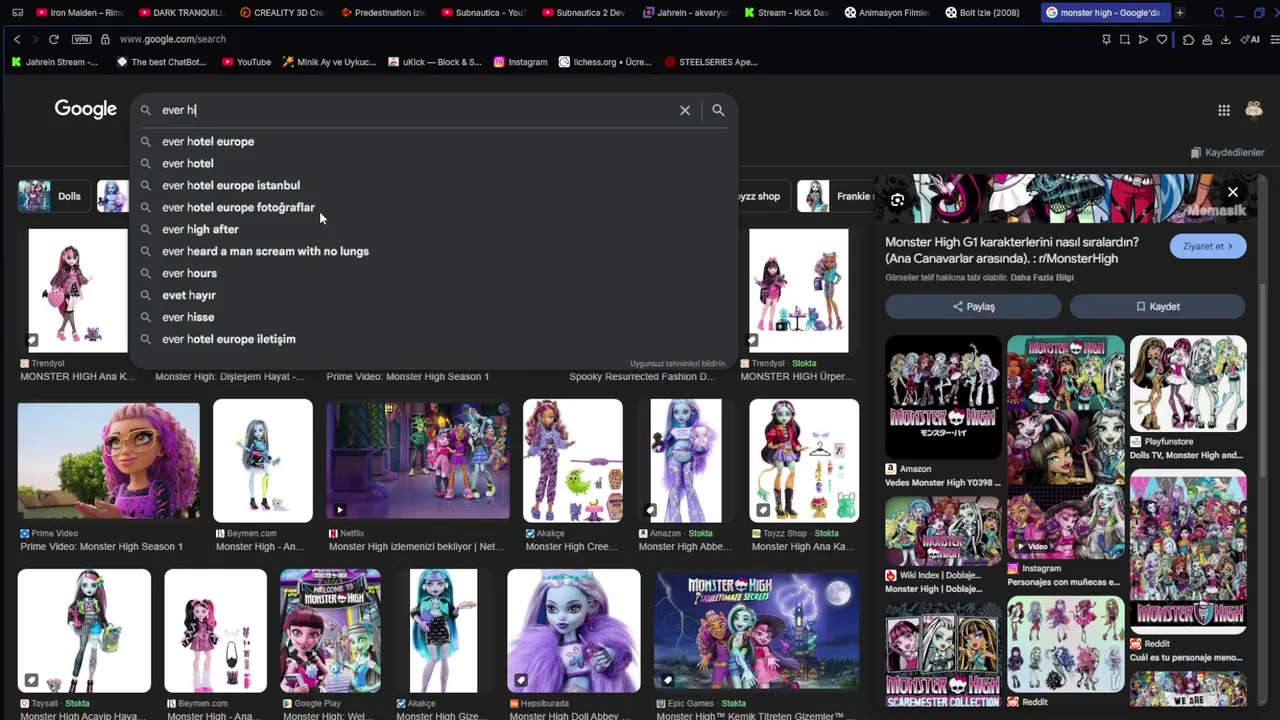Open the Instagram bookmark
This screenshot has width=1280, height=720.
(520, 62)
